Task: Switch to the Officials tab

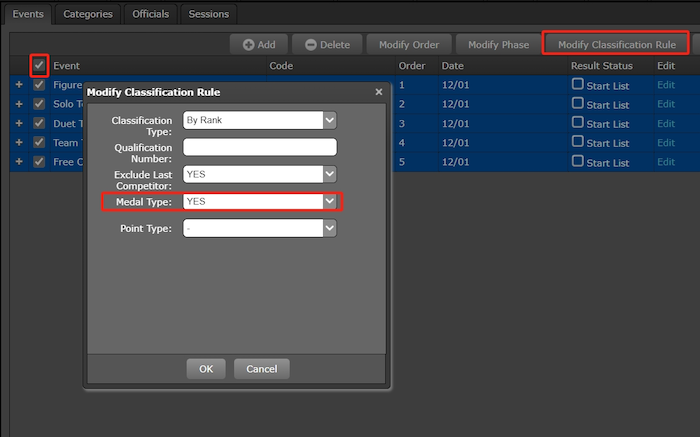Action: [152, 14]
